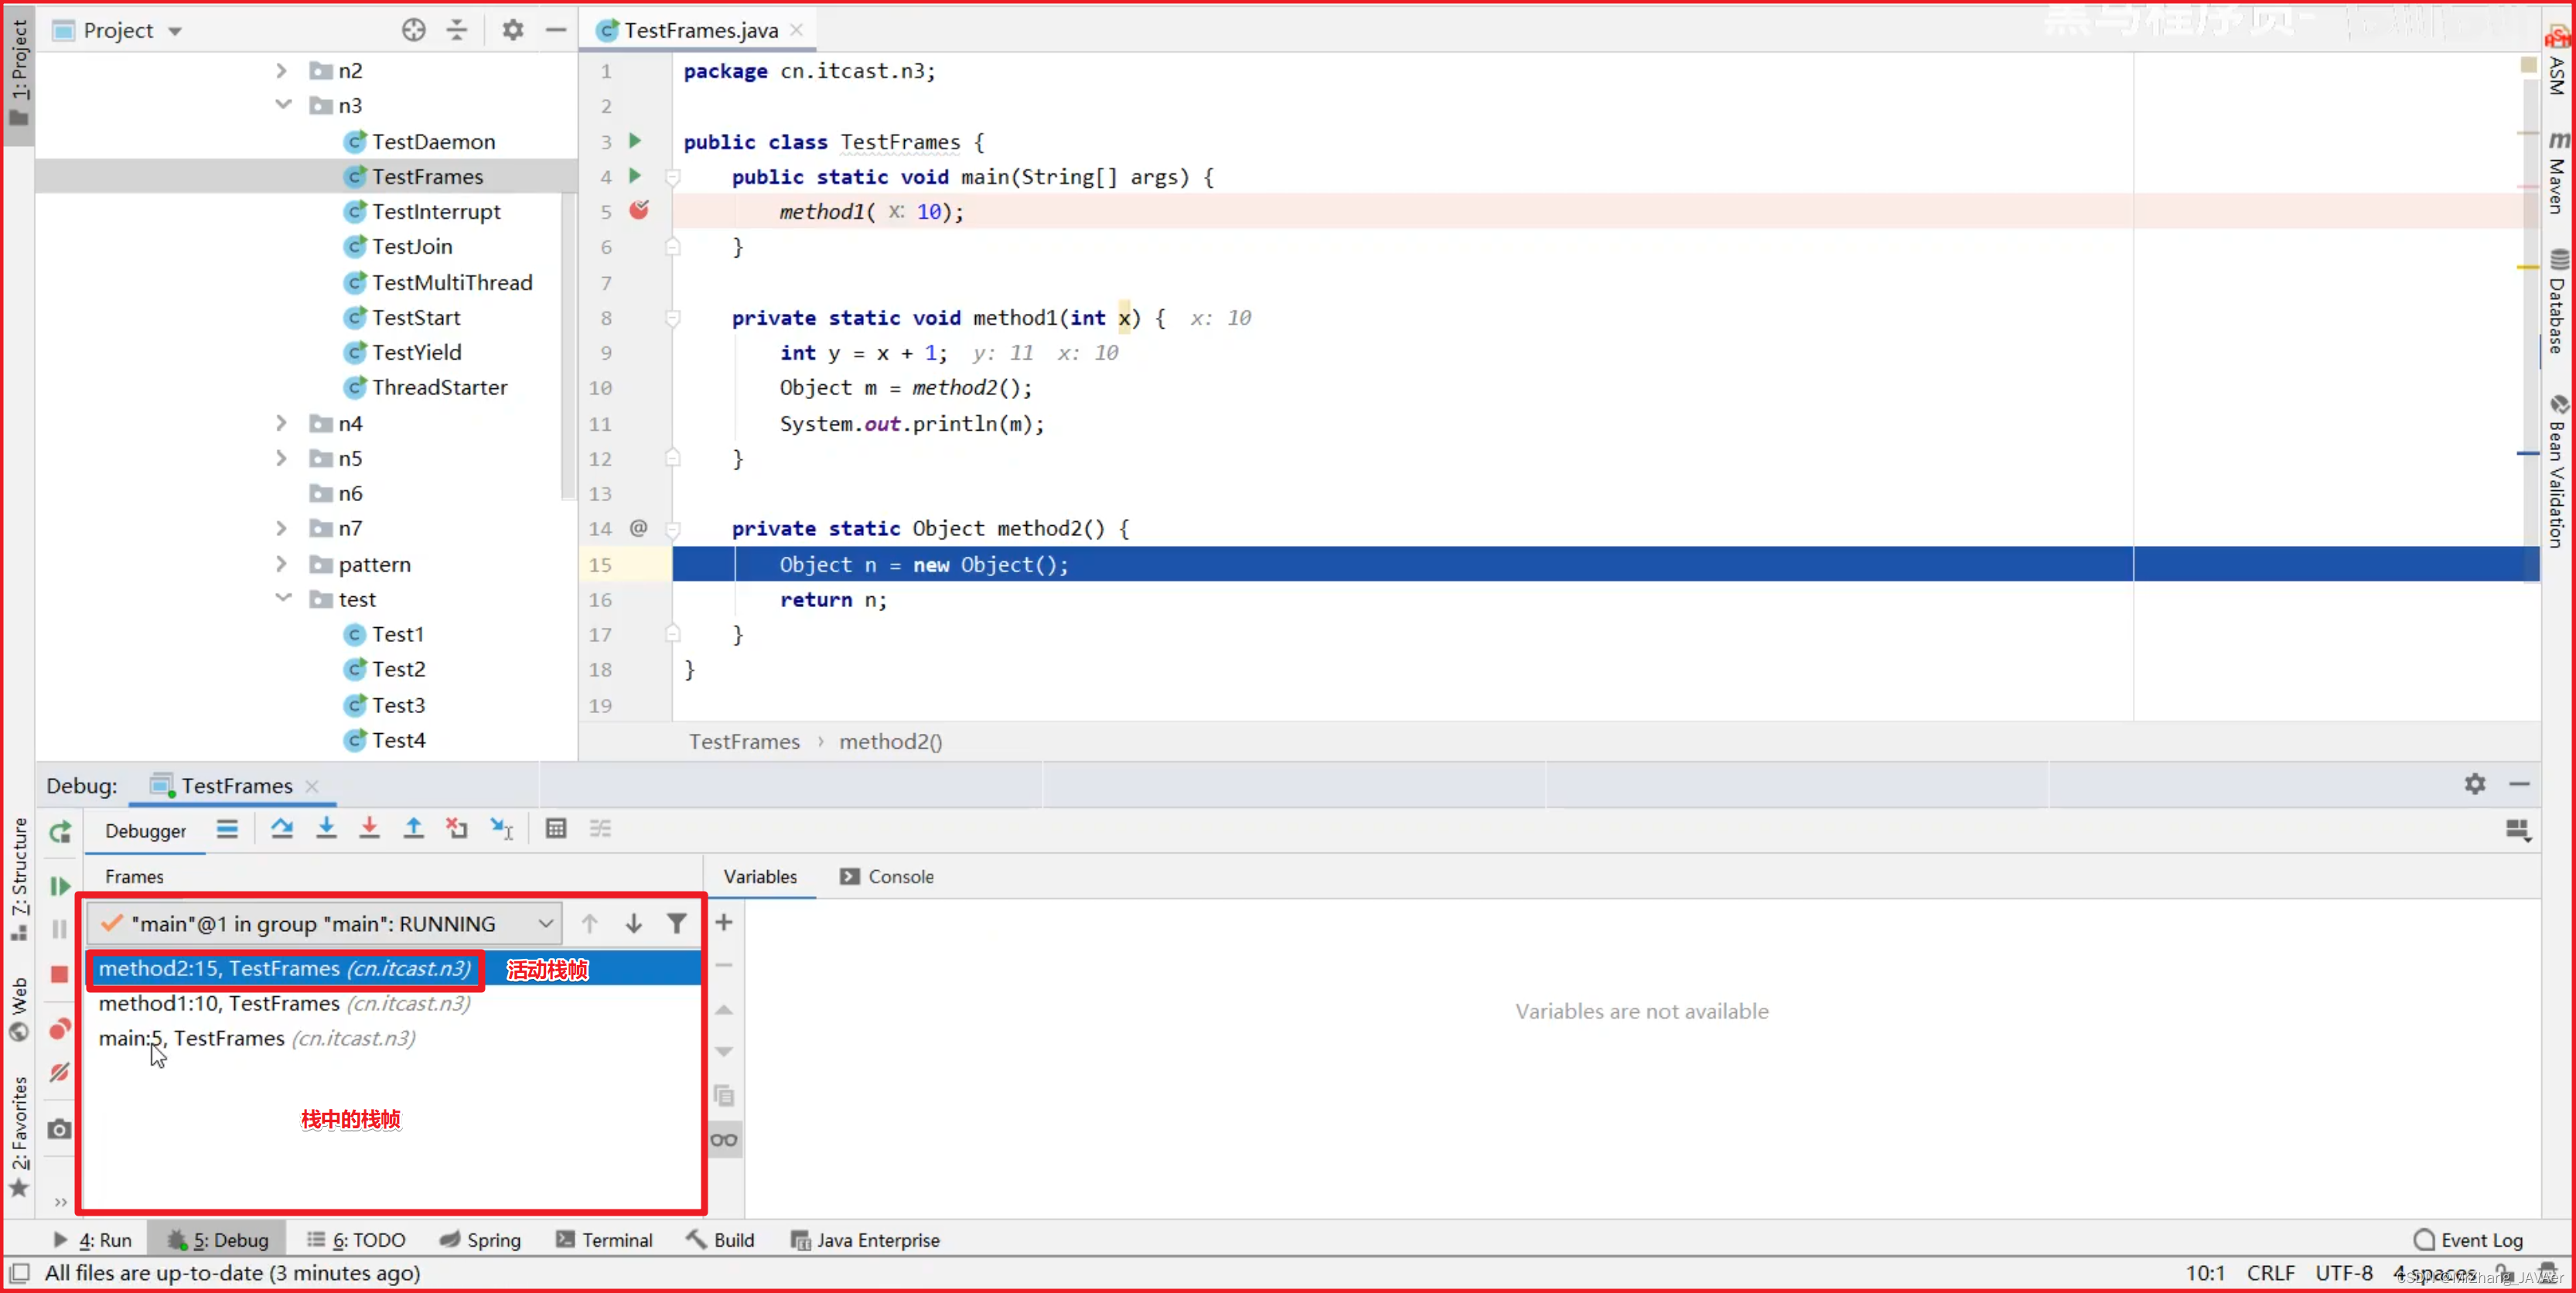Screen dimensions: 2576x1293
Task: Click Show Execution Point icon
Action: click(x=227, y=828)
